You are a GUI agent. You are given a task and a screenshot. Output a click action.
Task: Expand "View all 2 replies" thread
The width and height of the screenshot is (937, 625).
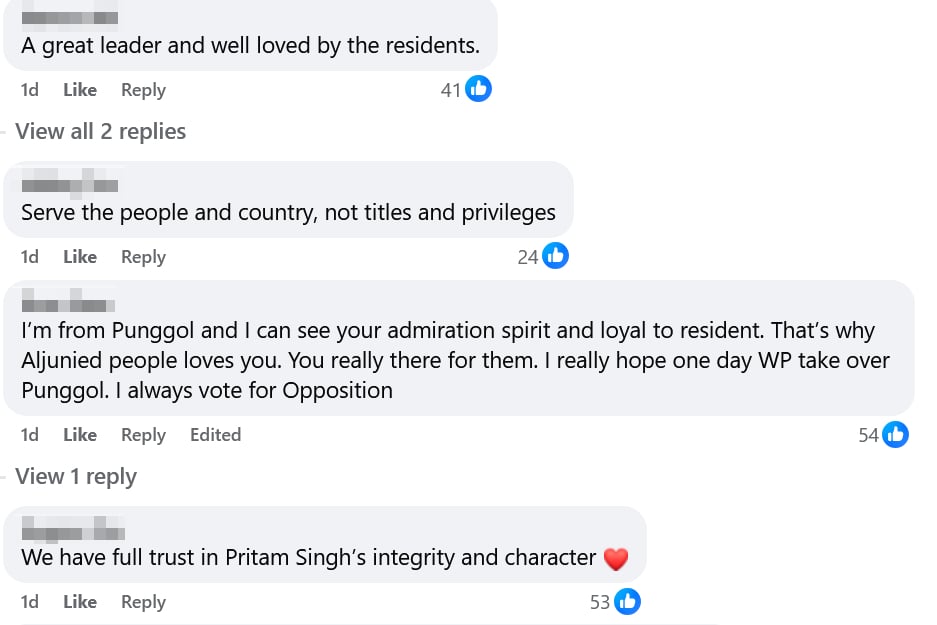(x=101, y=132)
